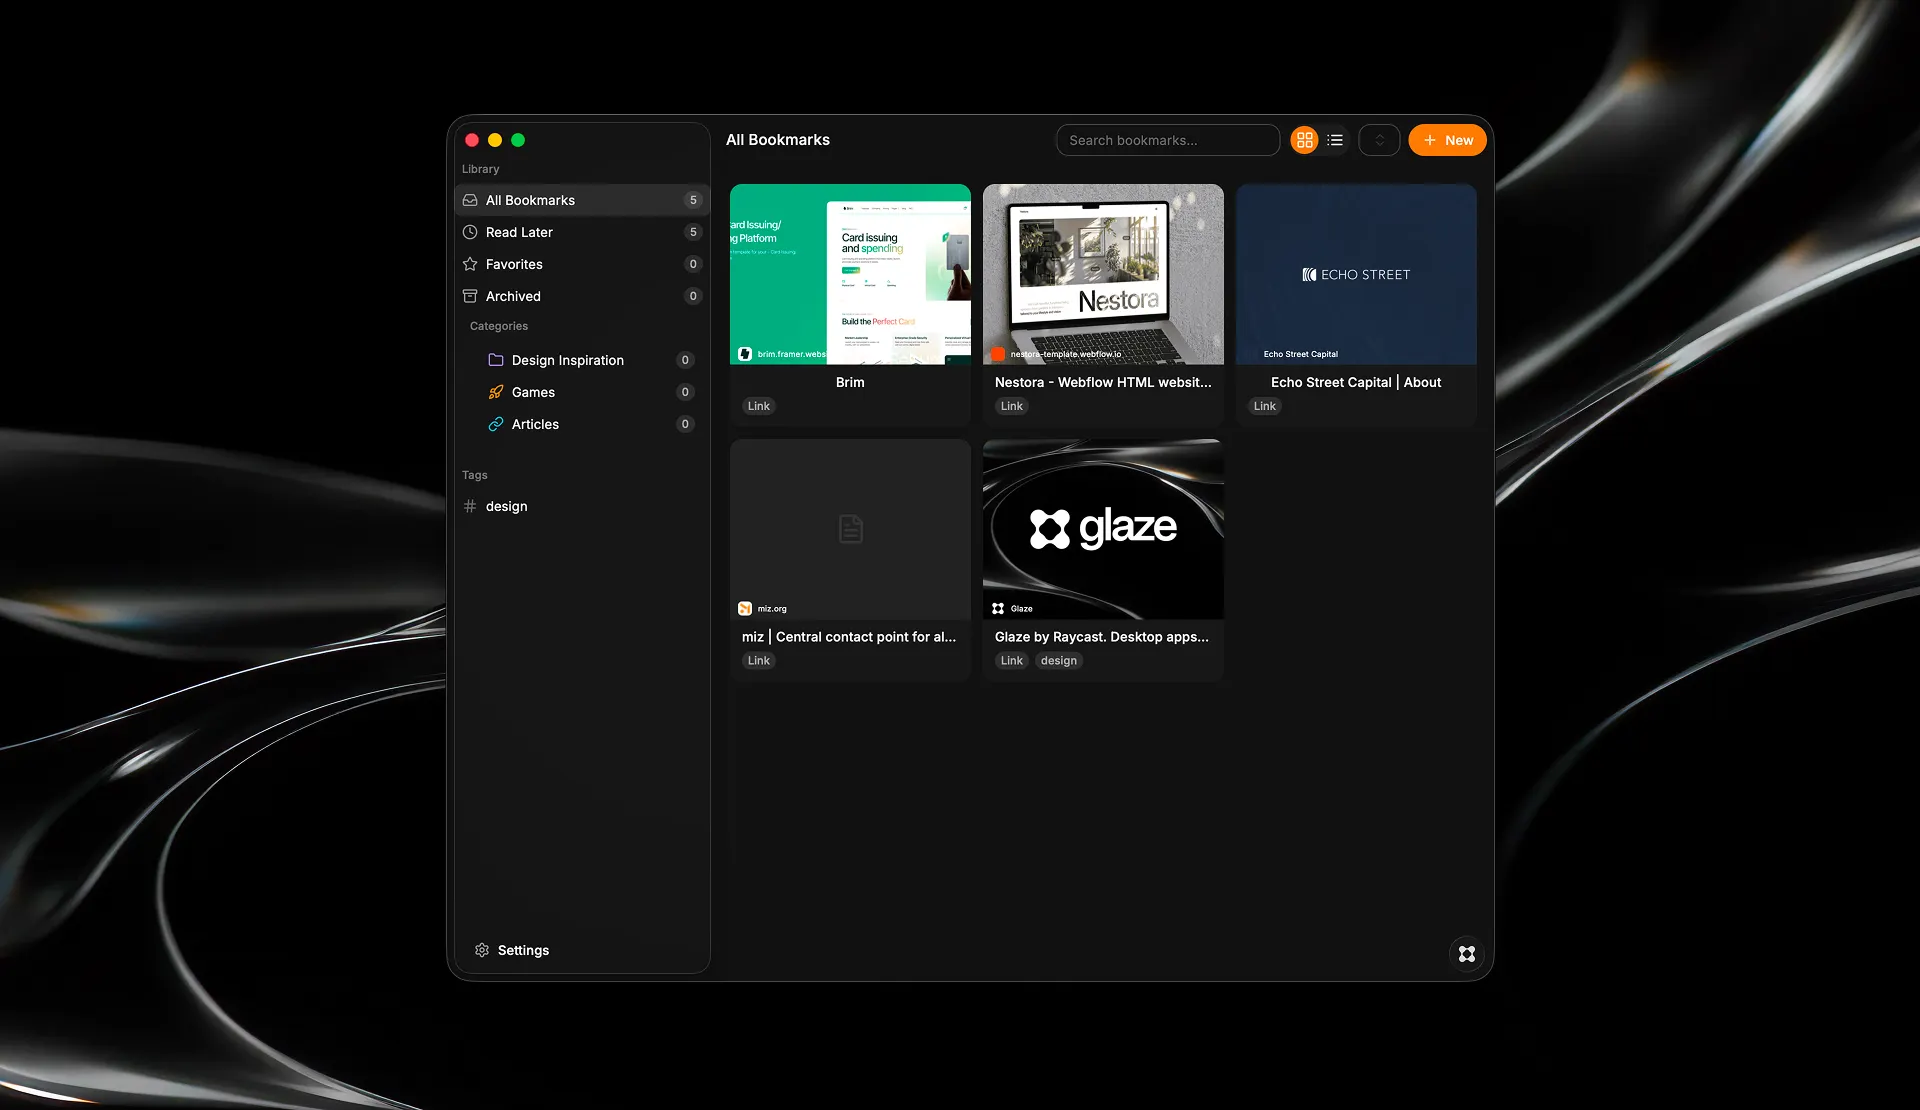Click the miz | Central contact point title
Viewport: 1920px width, 1110px height.
click(x=849, y=637)
